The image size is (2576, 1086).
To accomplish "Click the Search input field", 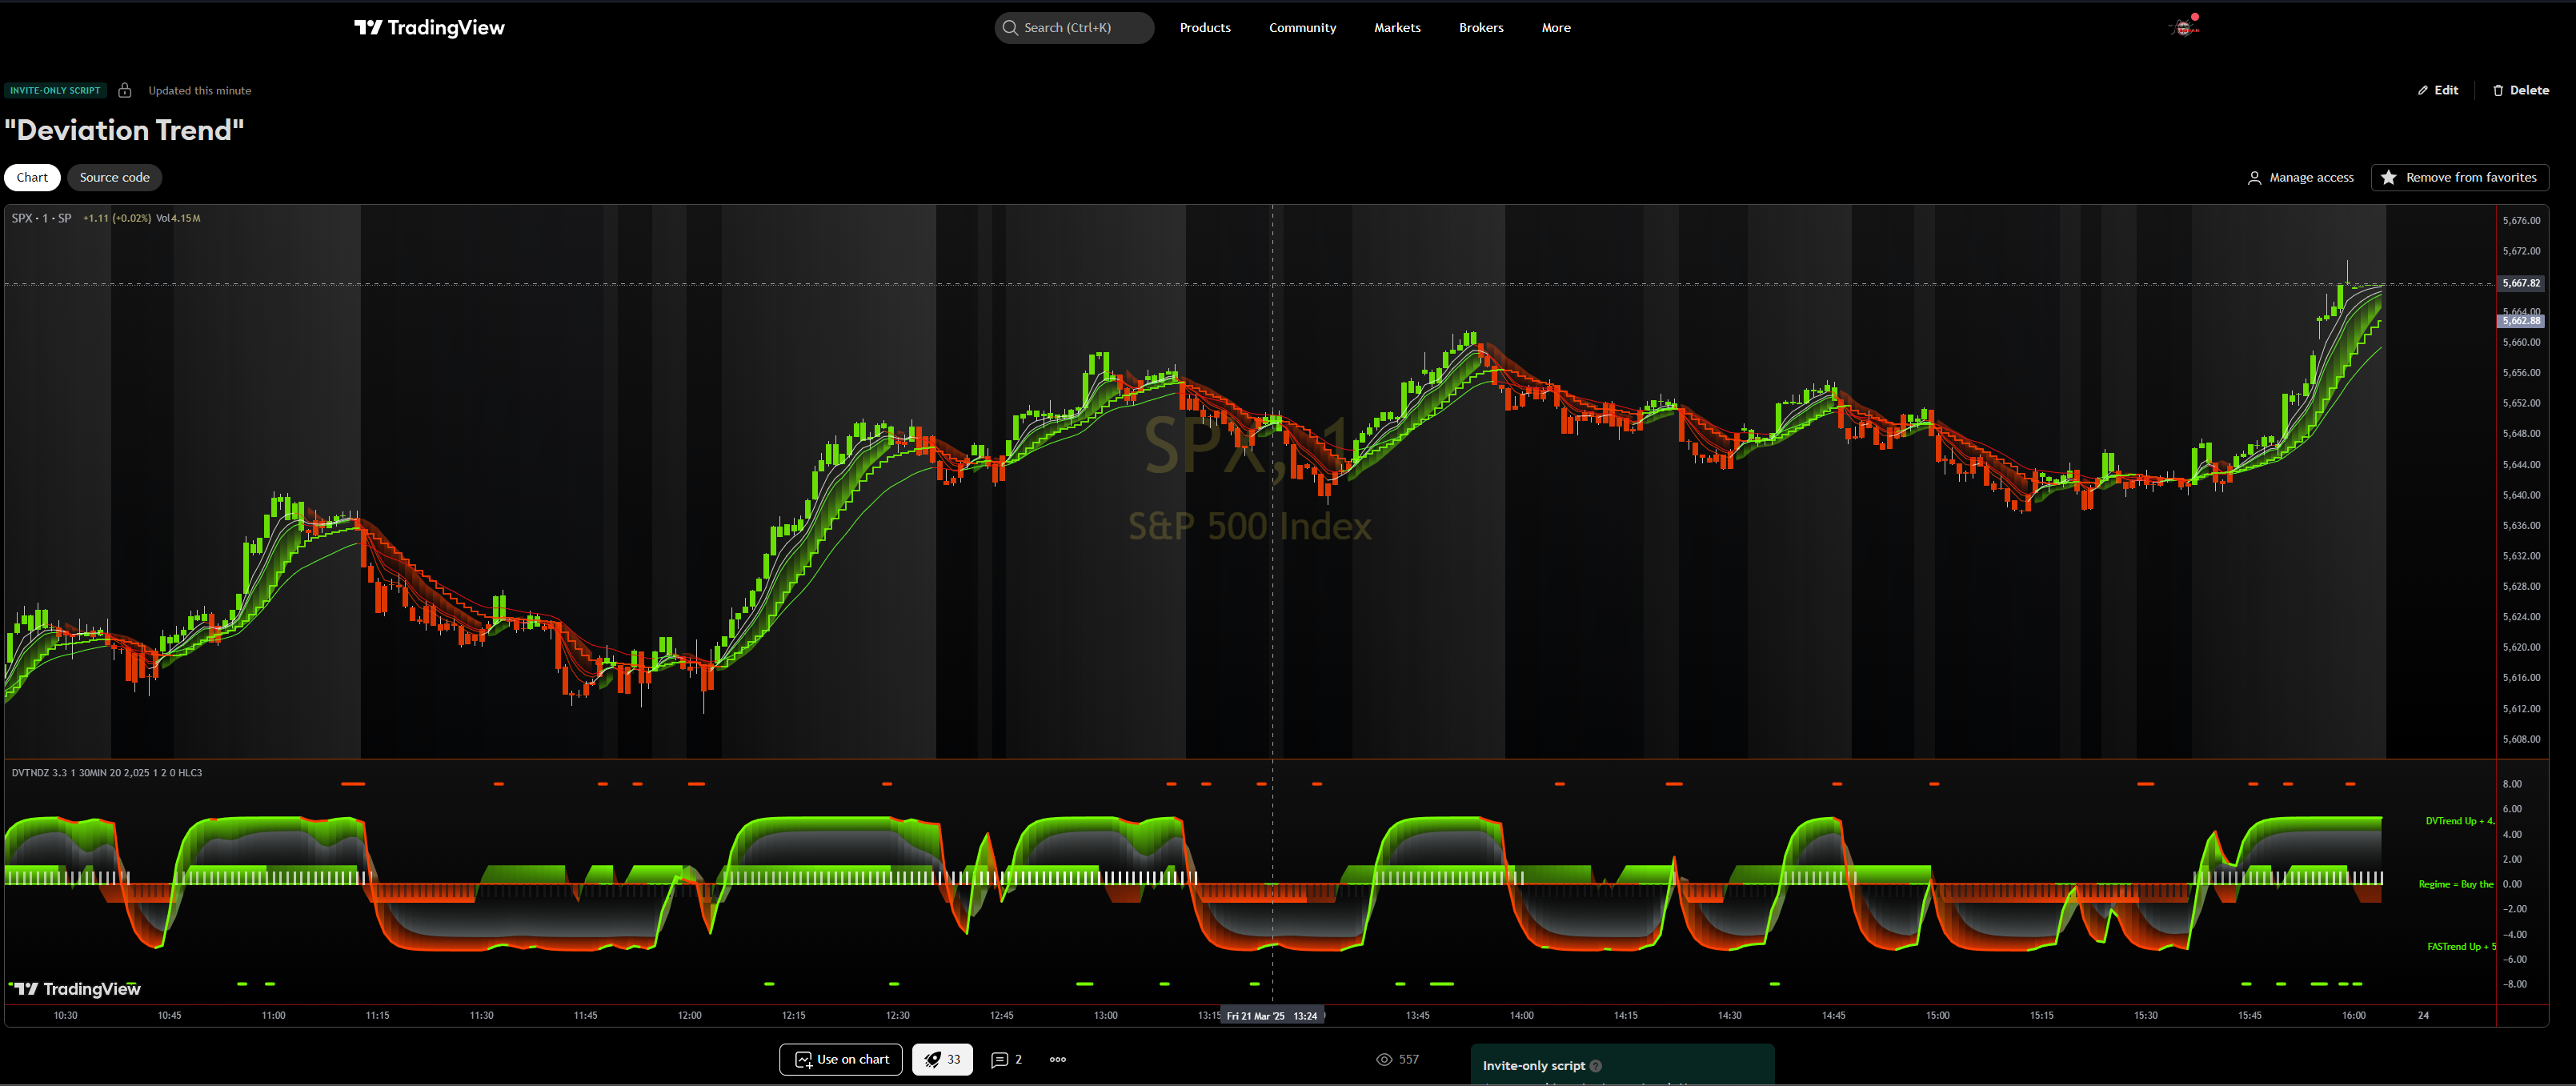I will (1075, 28).
